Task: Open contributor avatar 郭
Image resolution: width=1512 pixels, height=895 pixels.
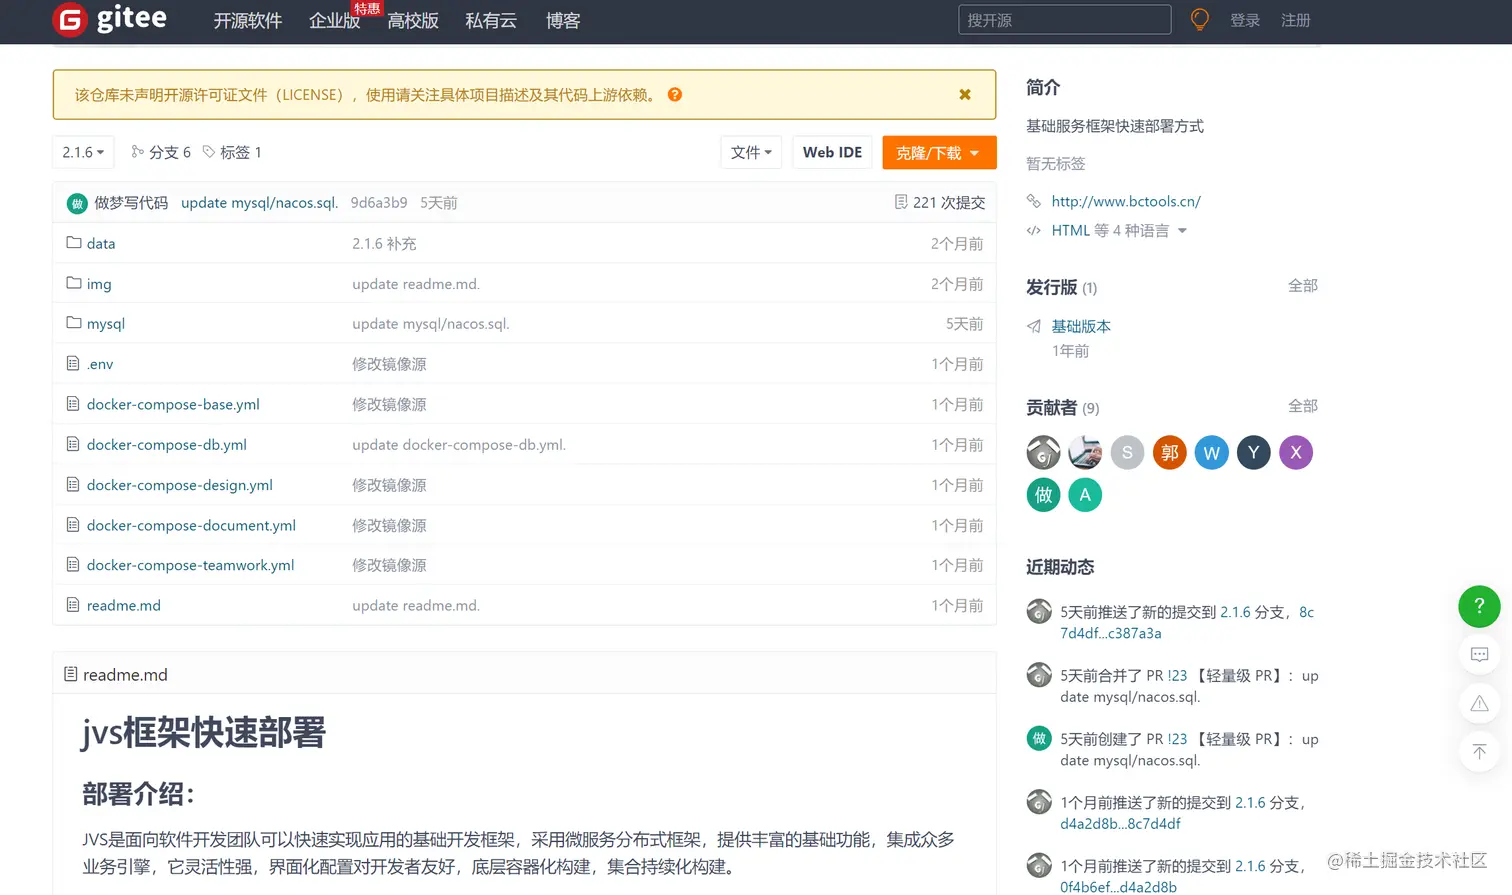Action: coord(1169,453)
